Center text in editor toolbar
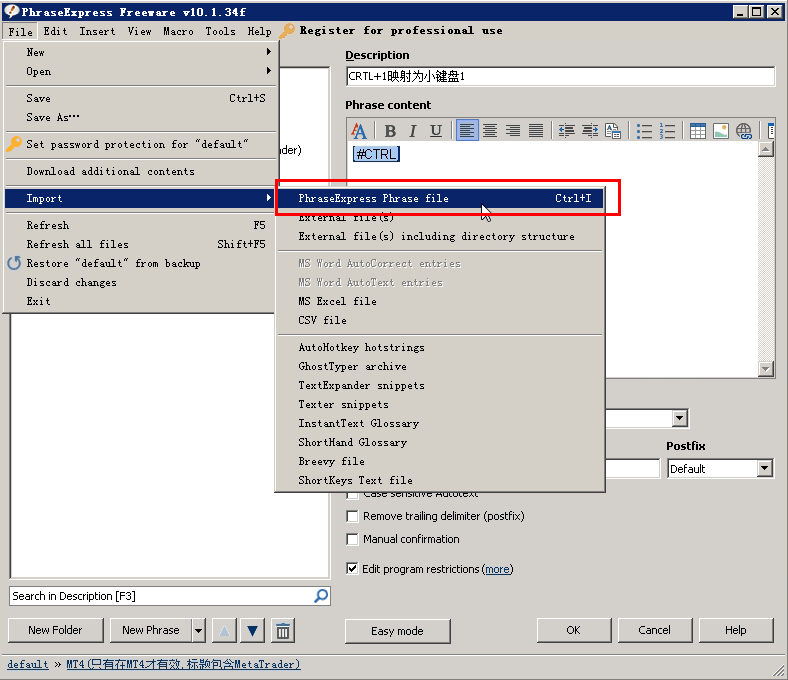The width and height of the screenshot is (788, 680). (490, 131)
